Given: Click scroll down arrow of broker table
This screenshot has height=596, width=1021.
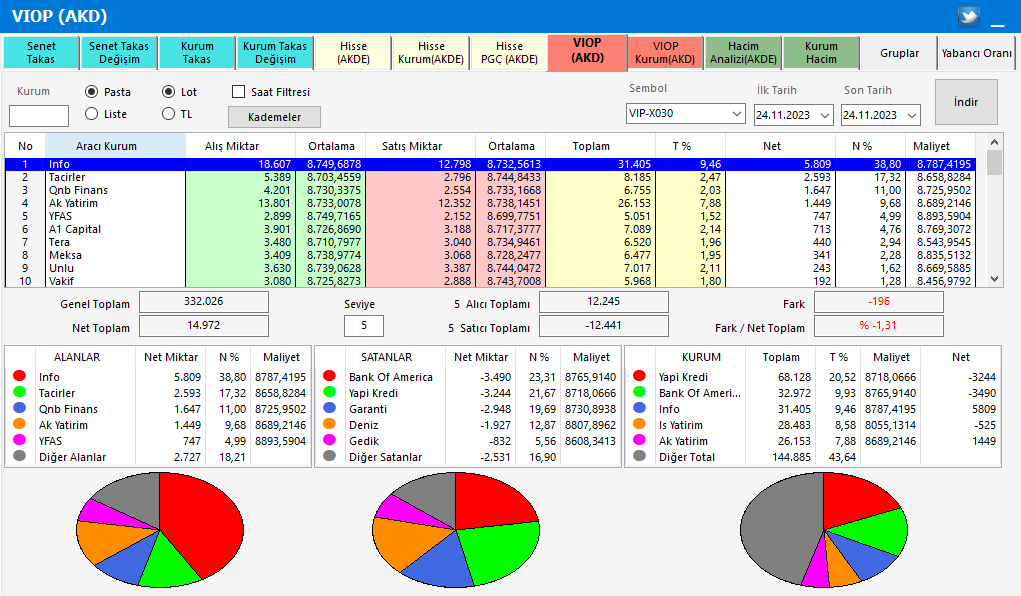Looking at the screenshot, I should tap(994, 279).
